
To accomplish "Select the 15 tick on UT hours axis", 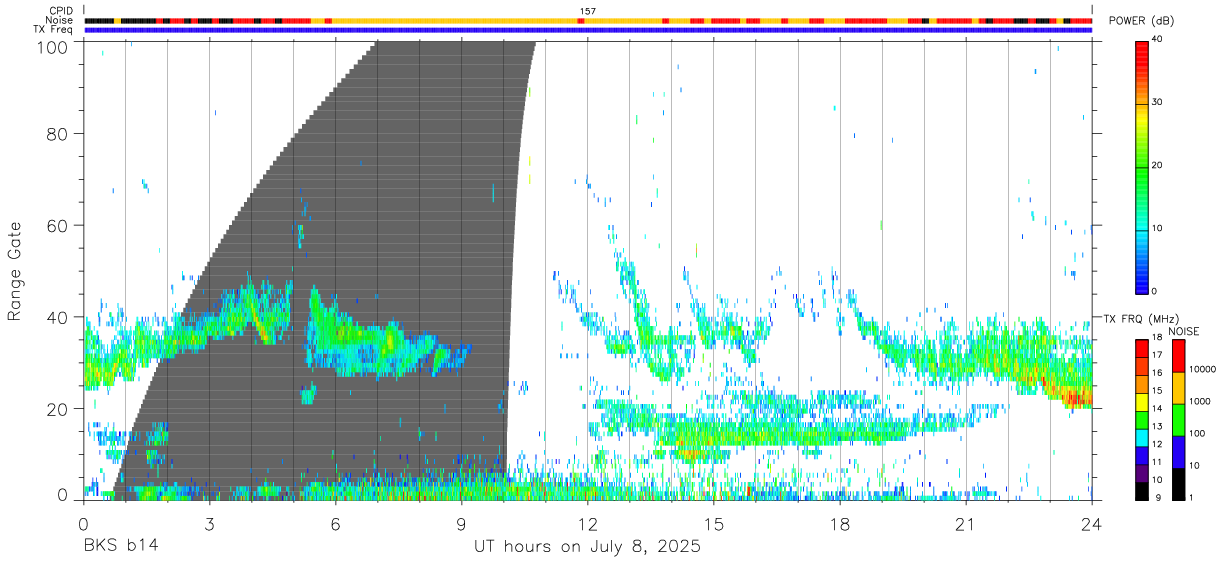I will (x=714, y=523).
